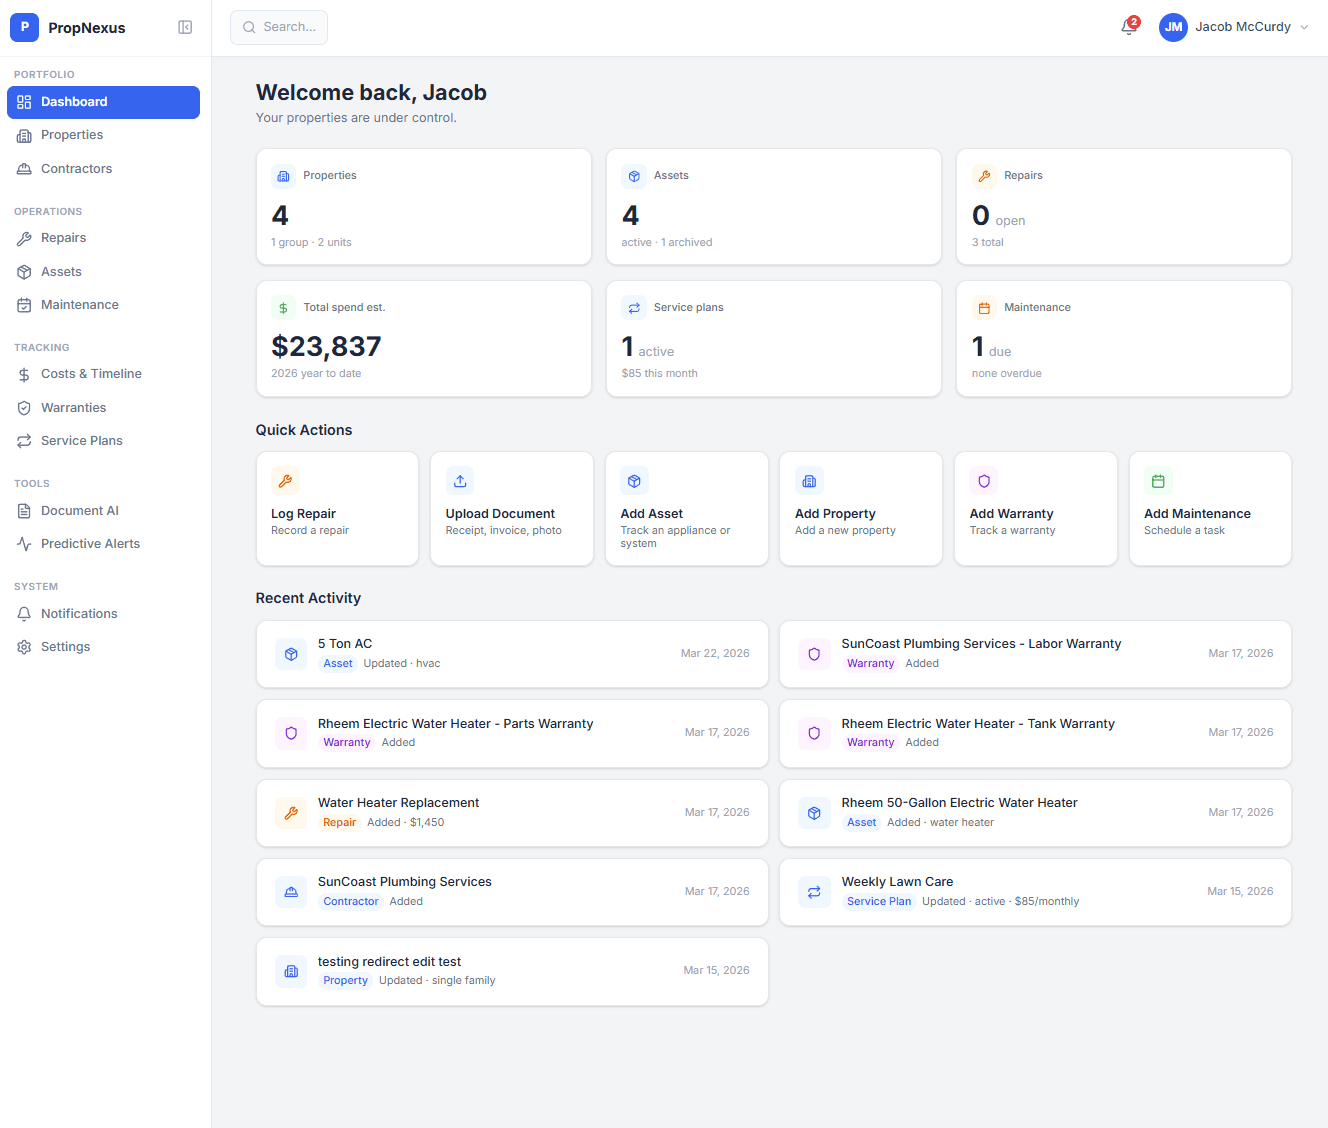Viewport: 1328px width, 1128px height.
Task: Select the Repairs wrench icon
Action: click(x=24, y=238)
